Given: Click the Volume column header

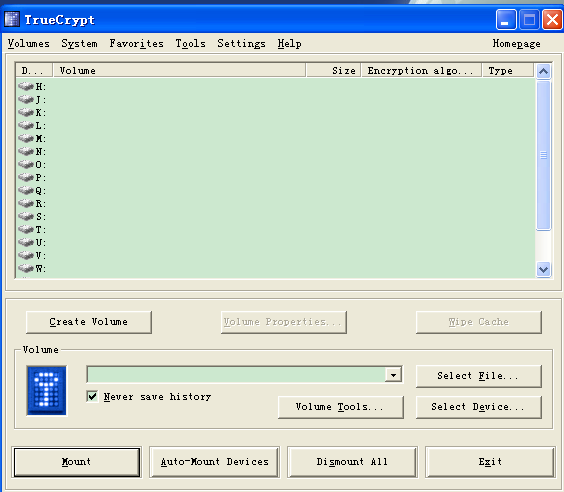Looking at the screenshot, I should coord(179,70).
